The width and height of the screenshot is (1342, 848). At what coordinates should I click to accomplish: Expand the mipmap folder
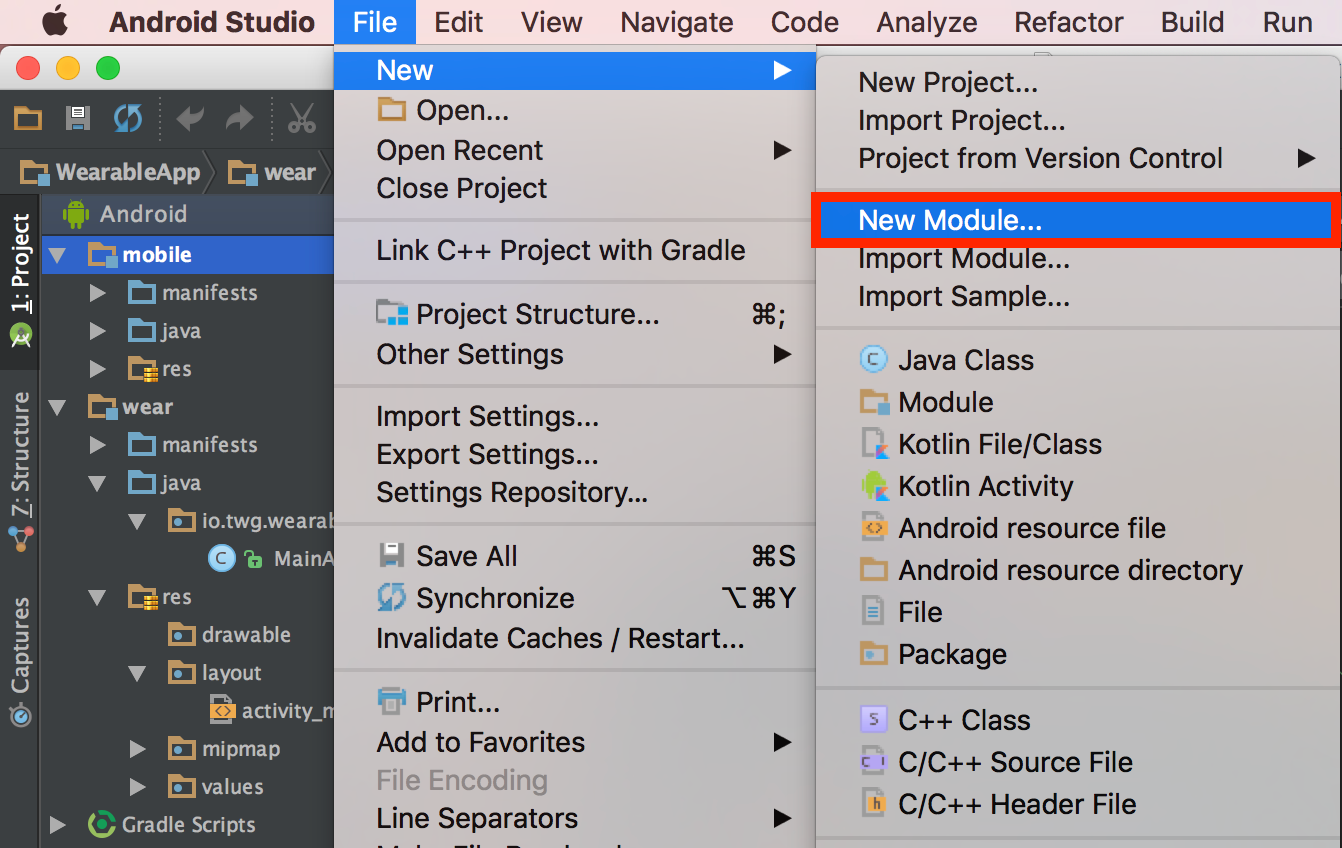pyautogui.click(x=138, y=749)
